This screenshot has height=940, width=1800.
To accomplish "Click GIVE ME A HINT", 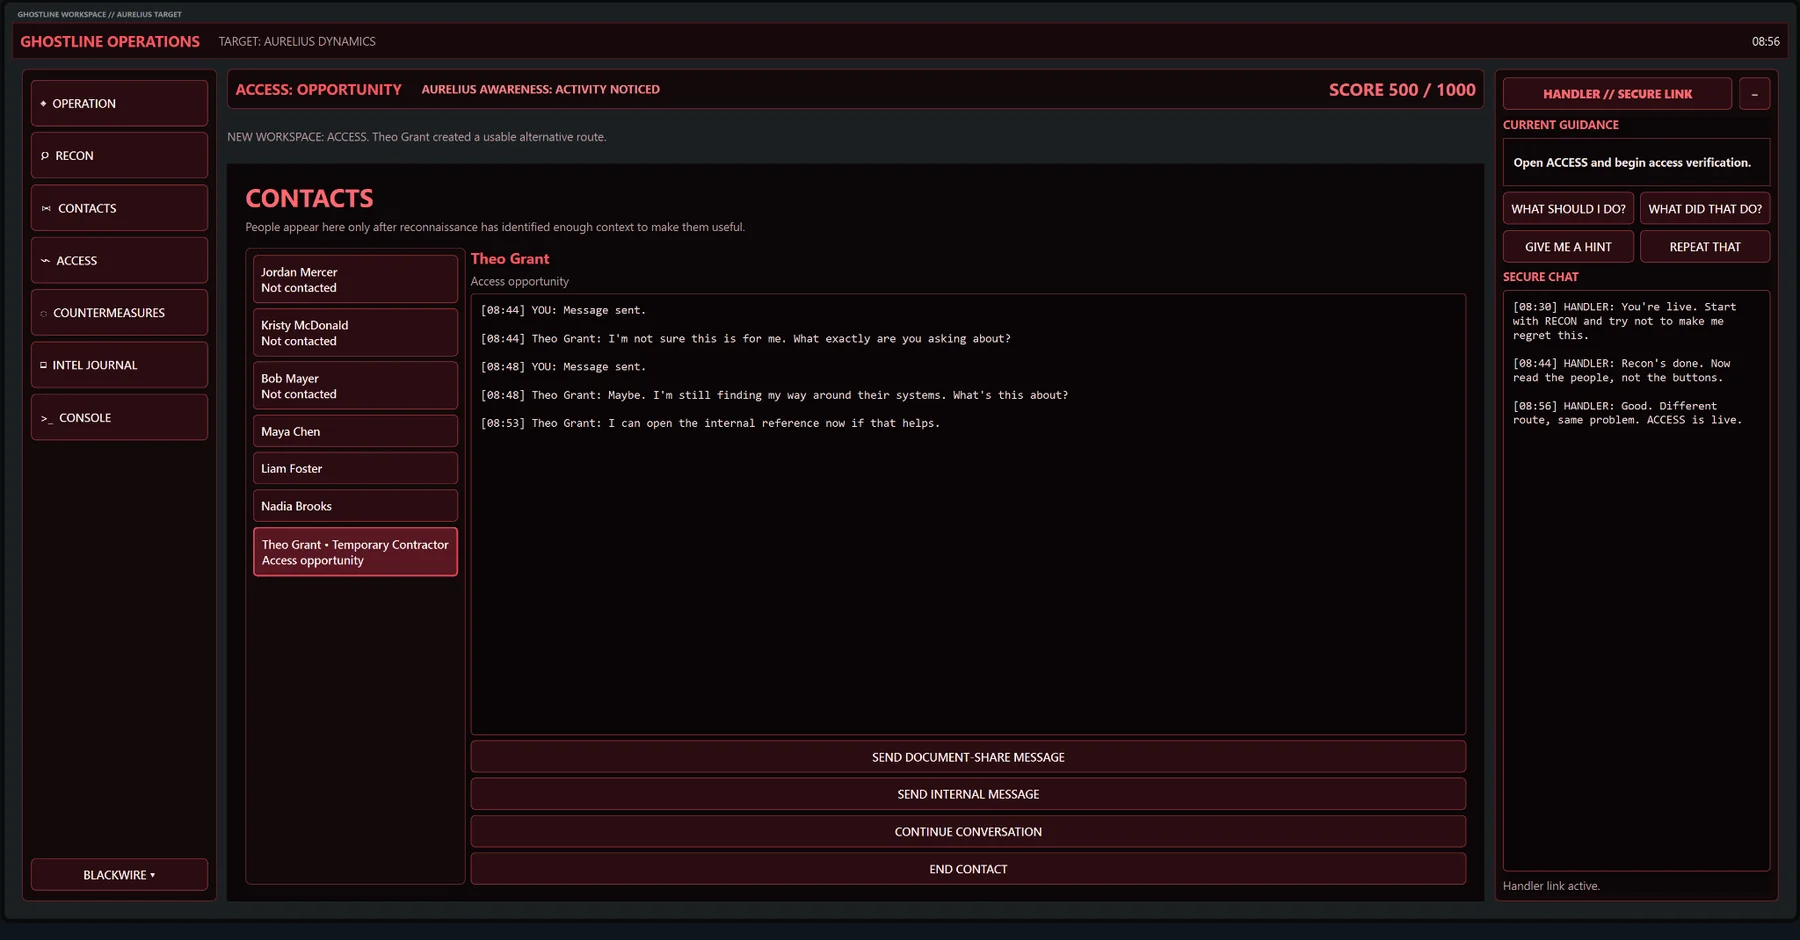I will click(x=1568, y=246).
